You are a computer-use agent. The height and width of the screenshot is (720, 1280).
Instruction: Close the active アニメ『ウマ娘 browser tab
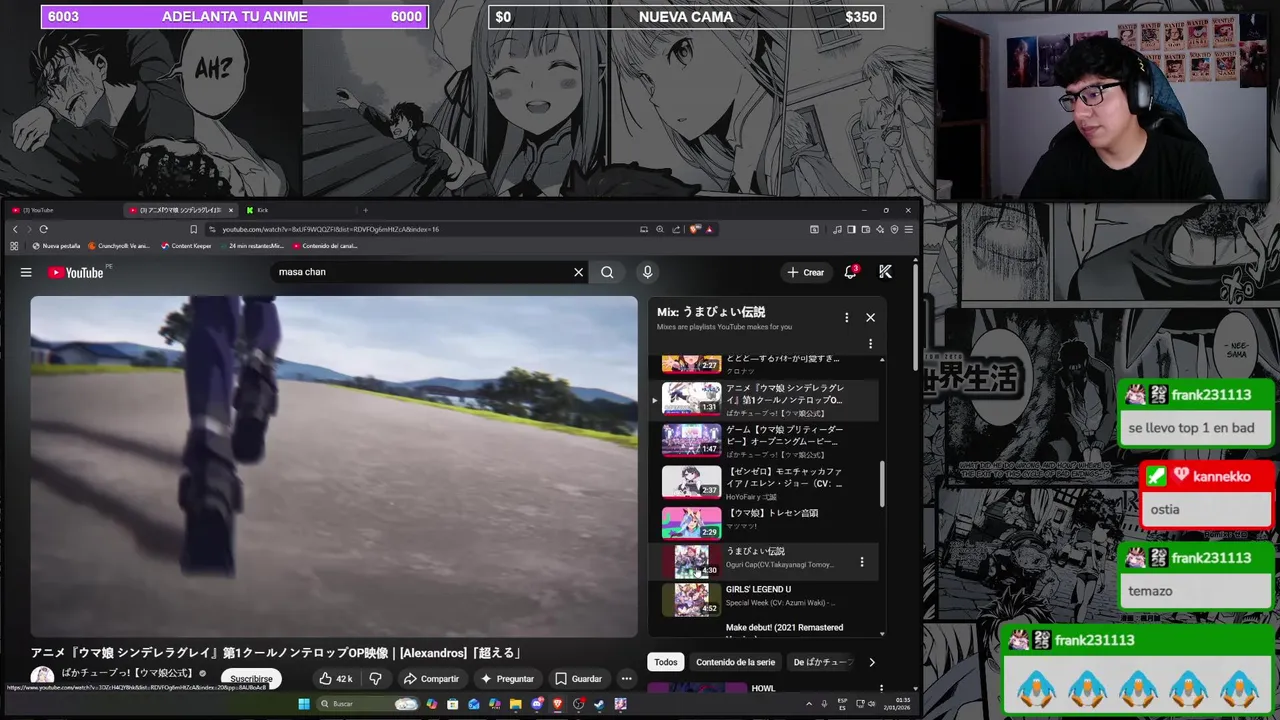[230, 210]
